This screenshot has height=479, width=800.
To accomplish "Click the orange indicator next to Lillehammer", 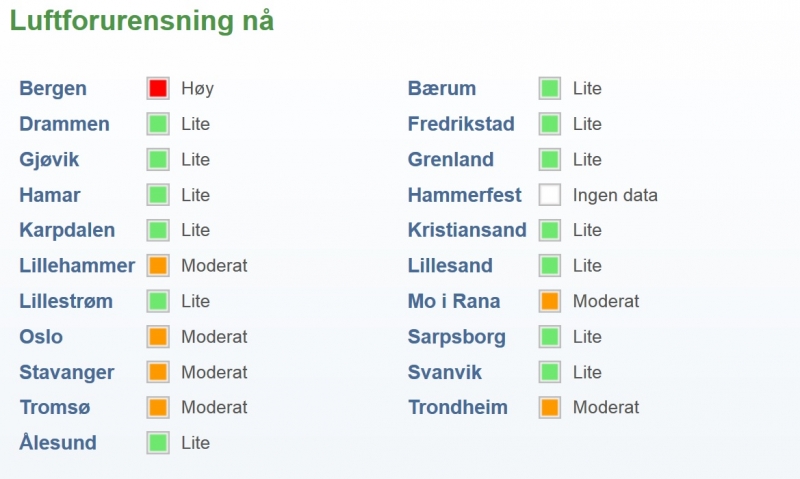I will (158, 266).
